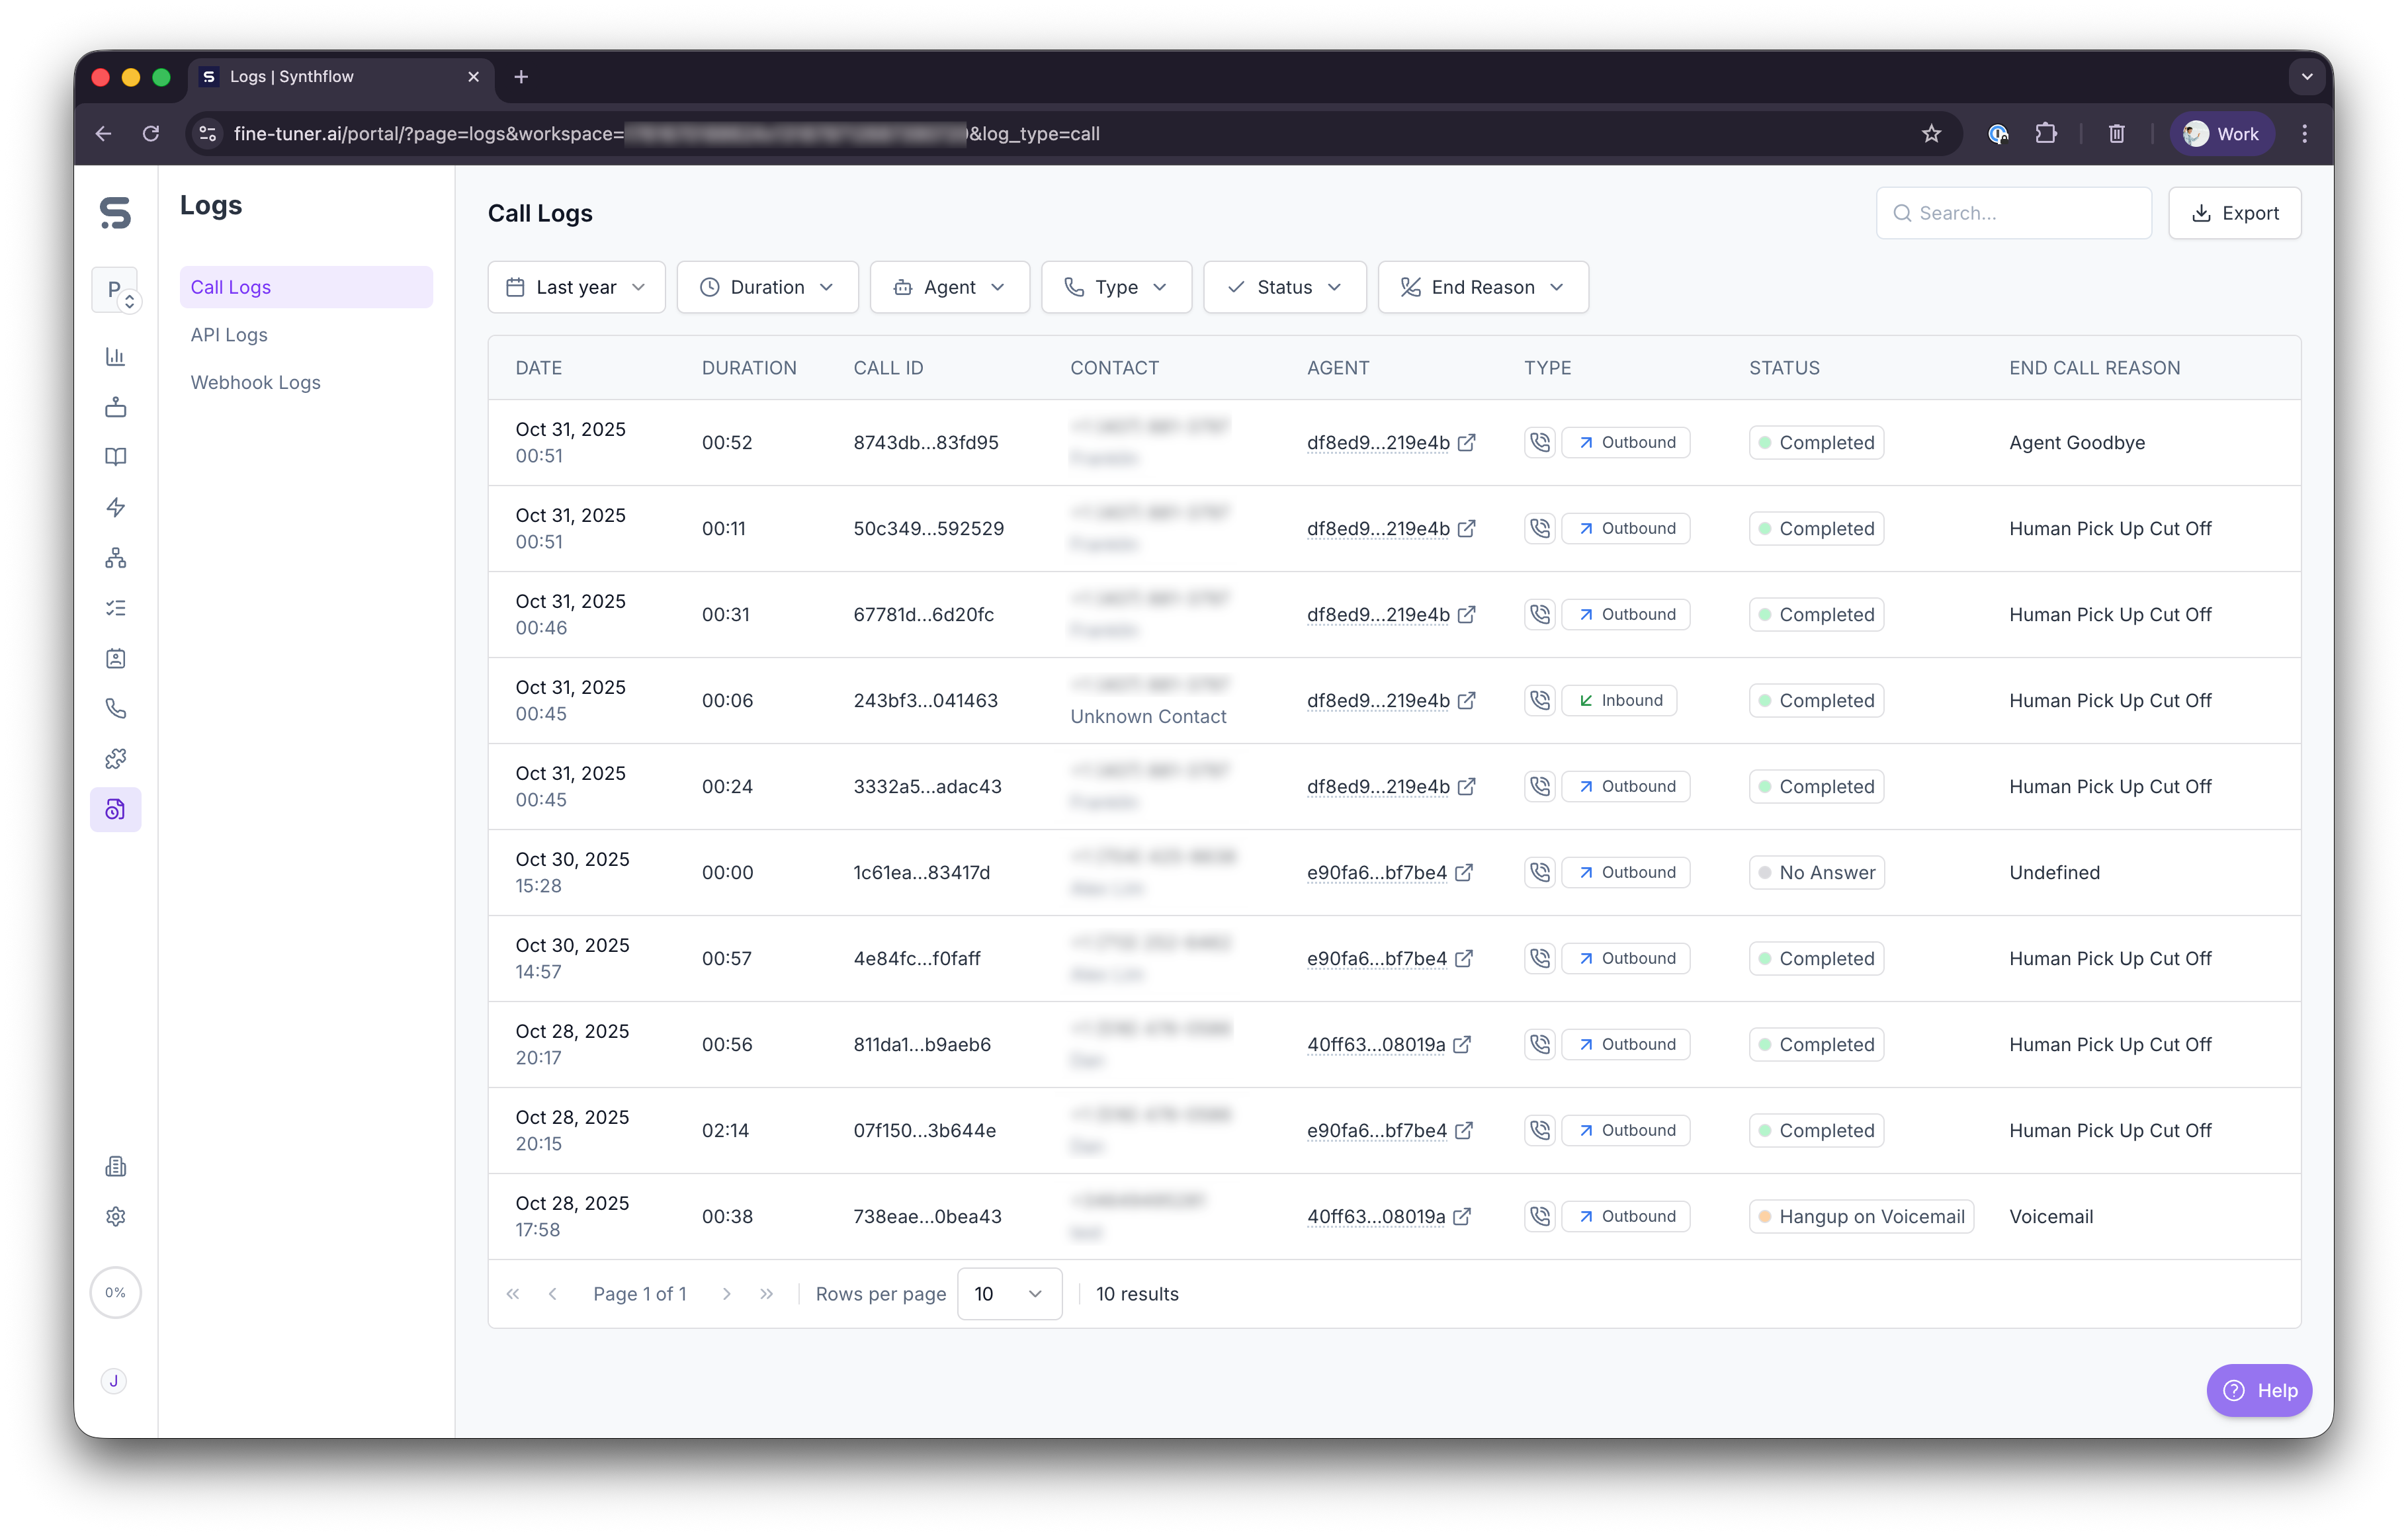Click the contacts badge sidebar icon
Screen dimensions: 2408x1536
coord(115,658)
